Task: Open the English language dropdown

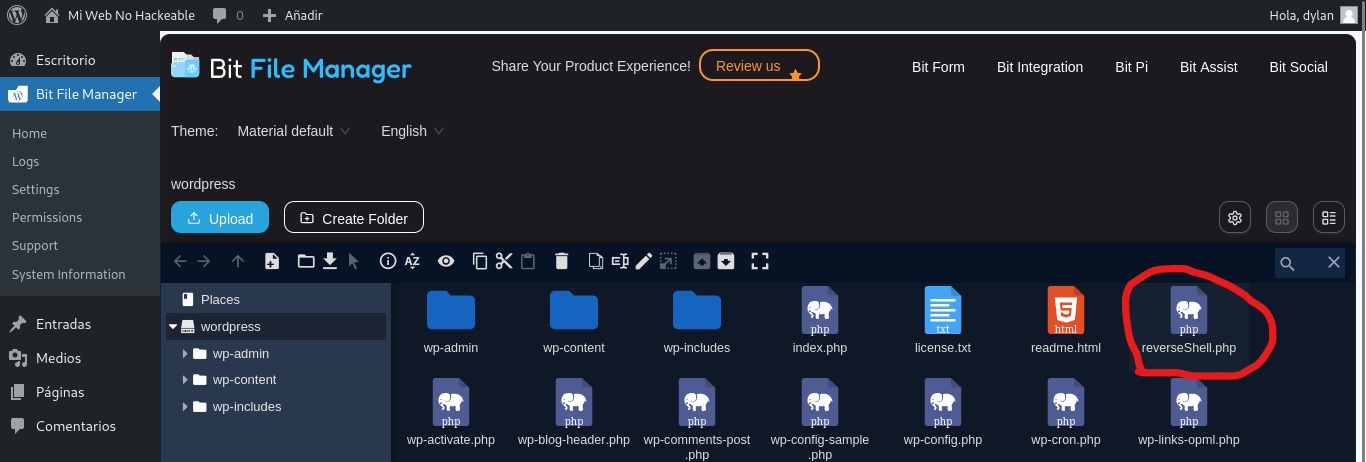Action: [412, 131]
